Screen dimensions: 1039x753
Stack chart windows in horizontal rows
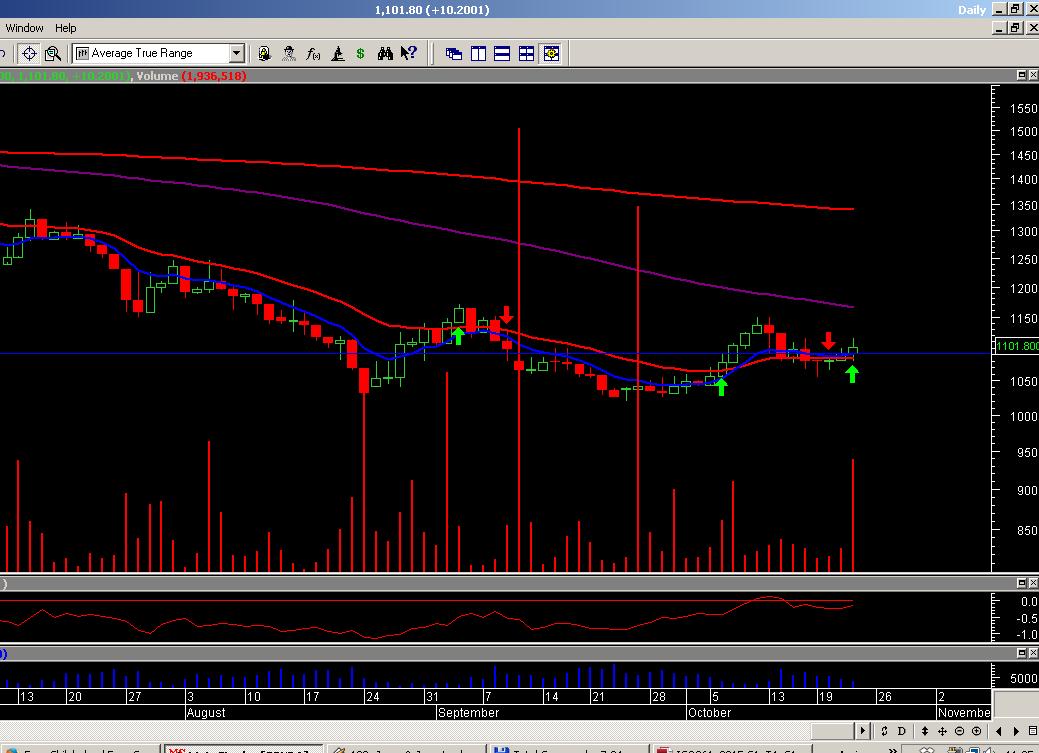[x=502, y=53]
